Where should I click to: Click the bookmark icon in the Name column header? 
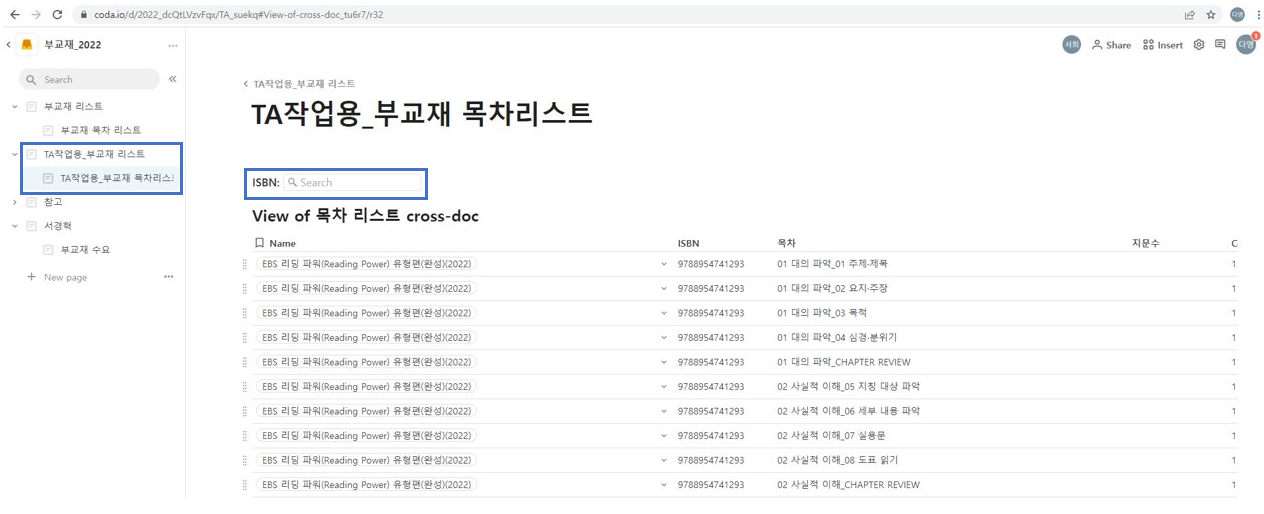click(x=259, y=243)
